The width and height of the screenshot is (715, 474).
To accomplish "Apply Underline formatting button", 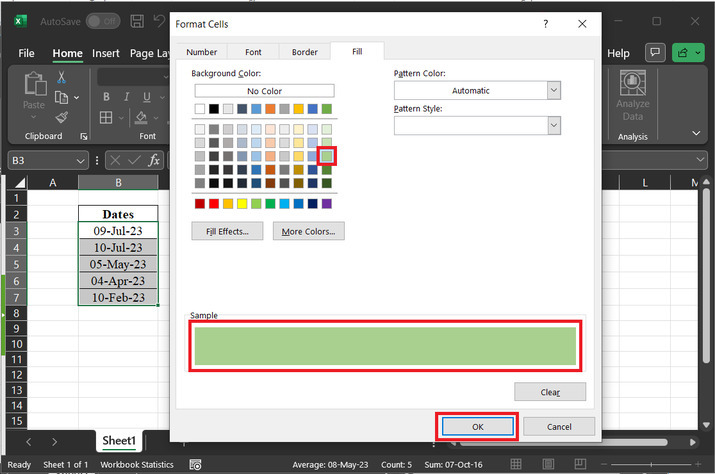I will tap(147, 97).
